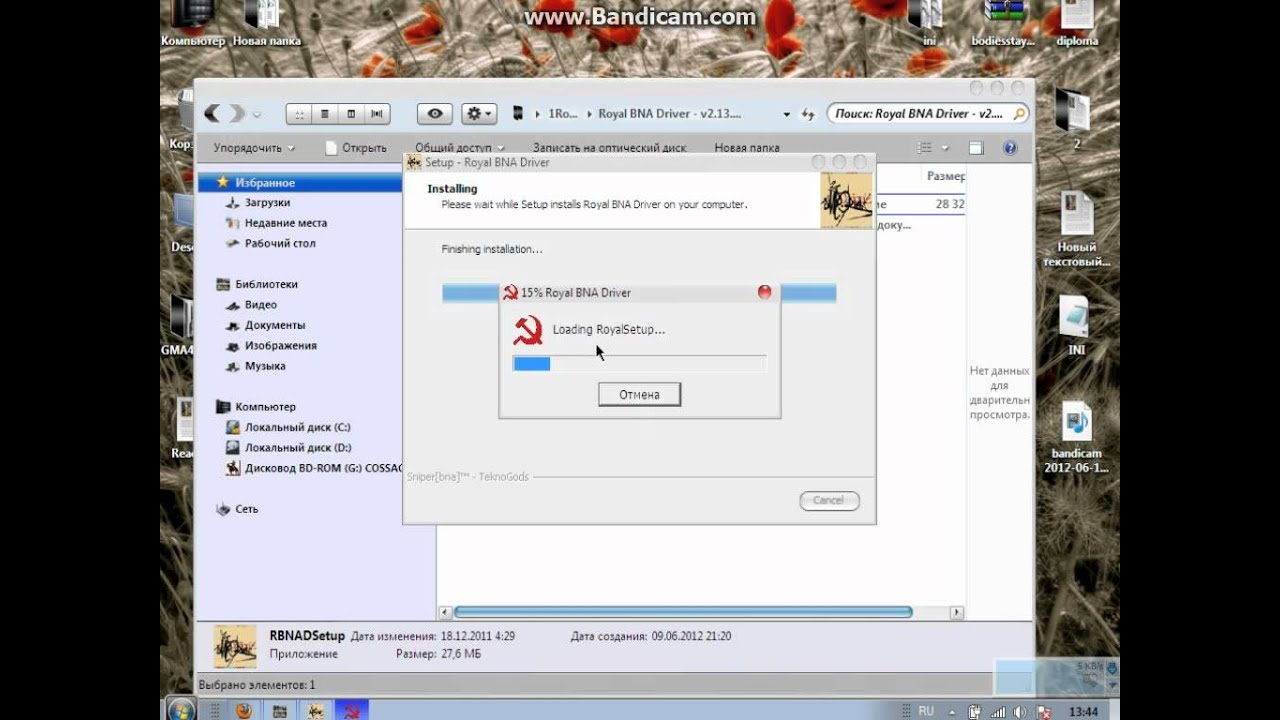Click the address bar refresh icon

point(808,114)
